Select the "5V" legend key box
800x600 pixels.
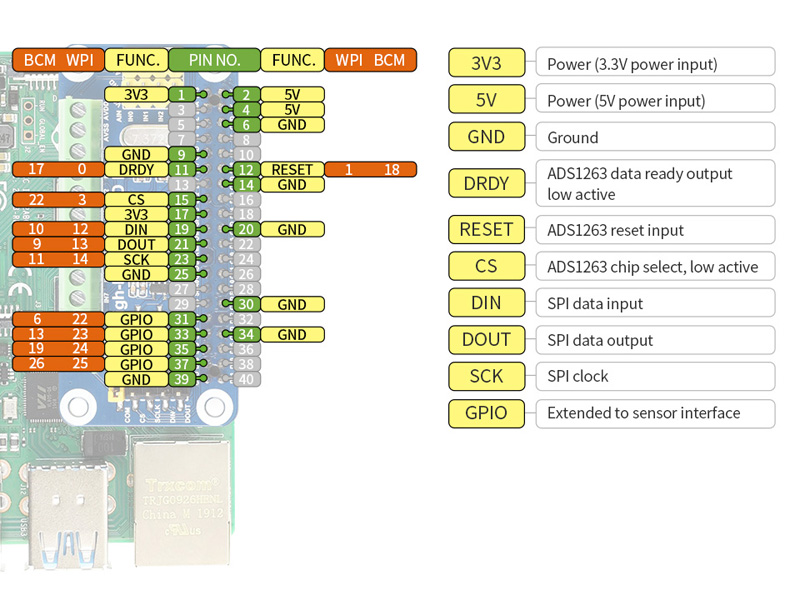pyautogui.click(x=487, y=99)
